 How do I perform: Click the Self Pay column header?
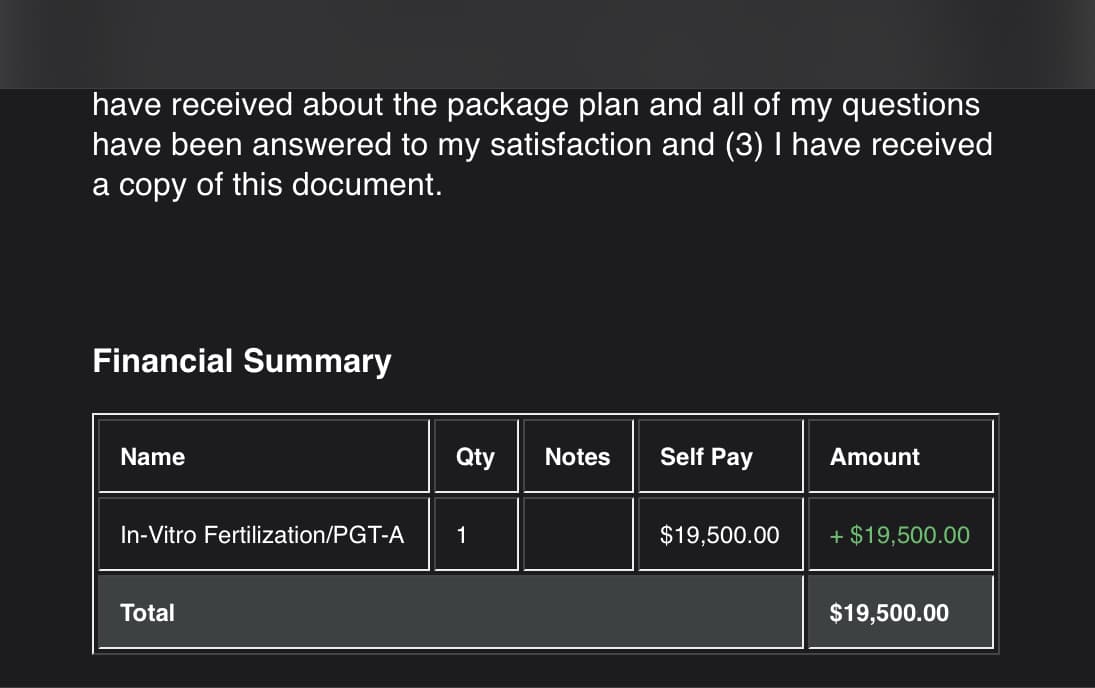pos(706,457)
